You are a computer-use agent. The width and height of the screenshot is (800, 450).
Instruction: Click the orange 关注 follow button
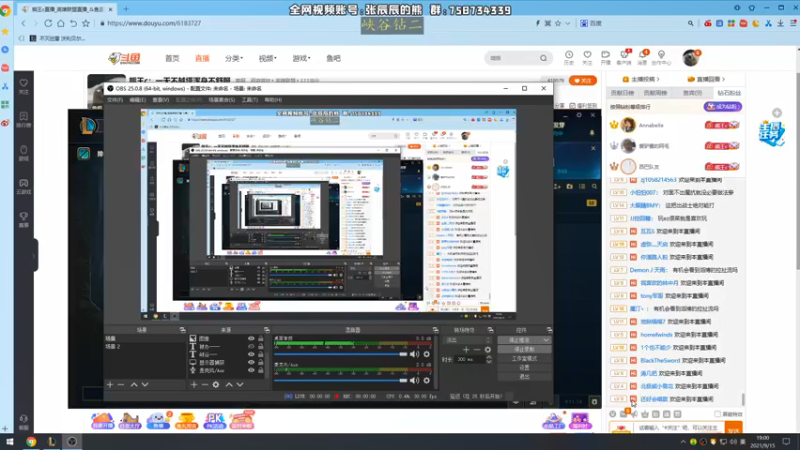(x=583, y=81)
